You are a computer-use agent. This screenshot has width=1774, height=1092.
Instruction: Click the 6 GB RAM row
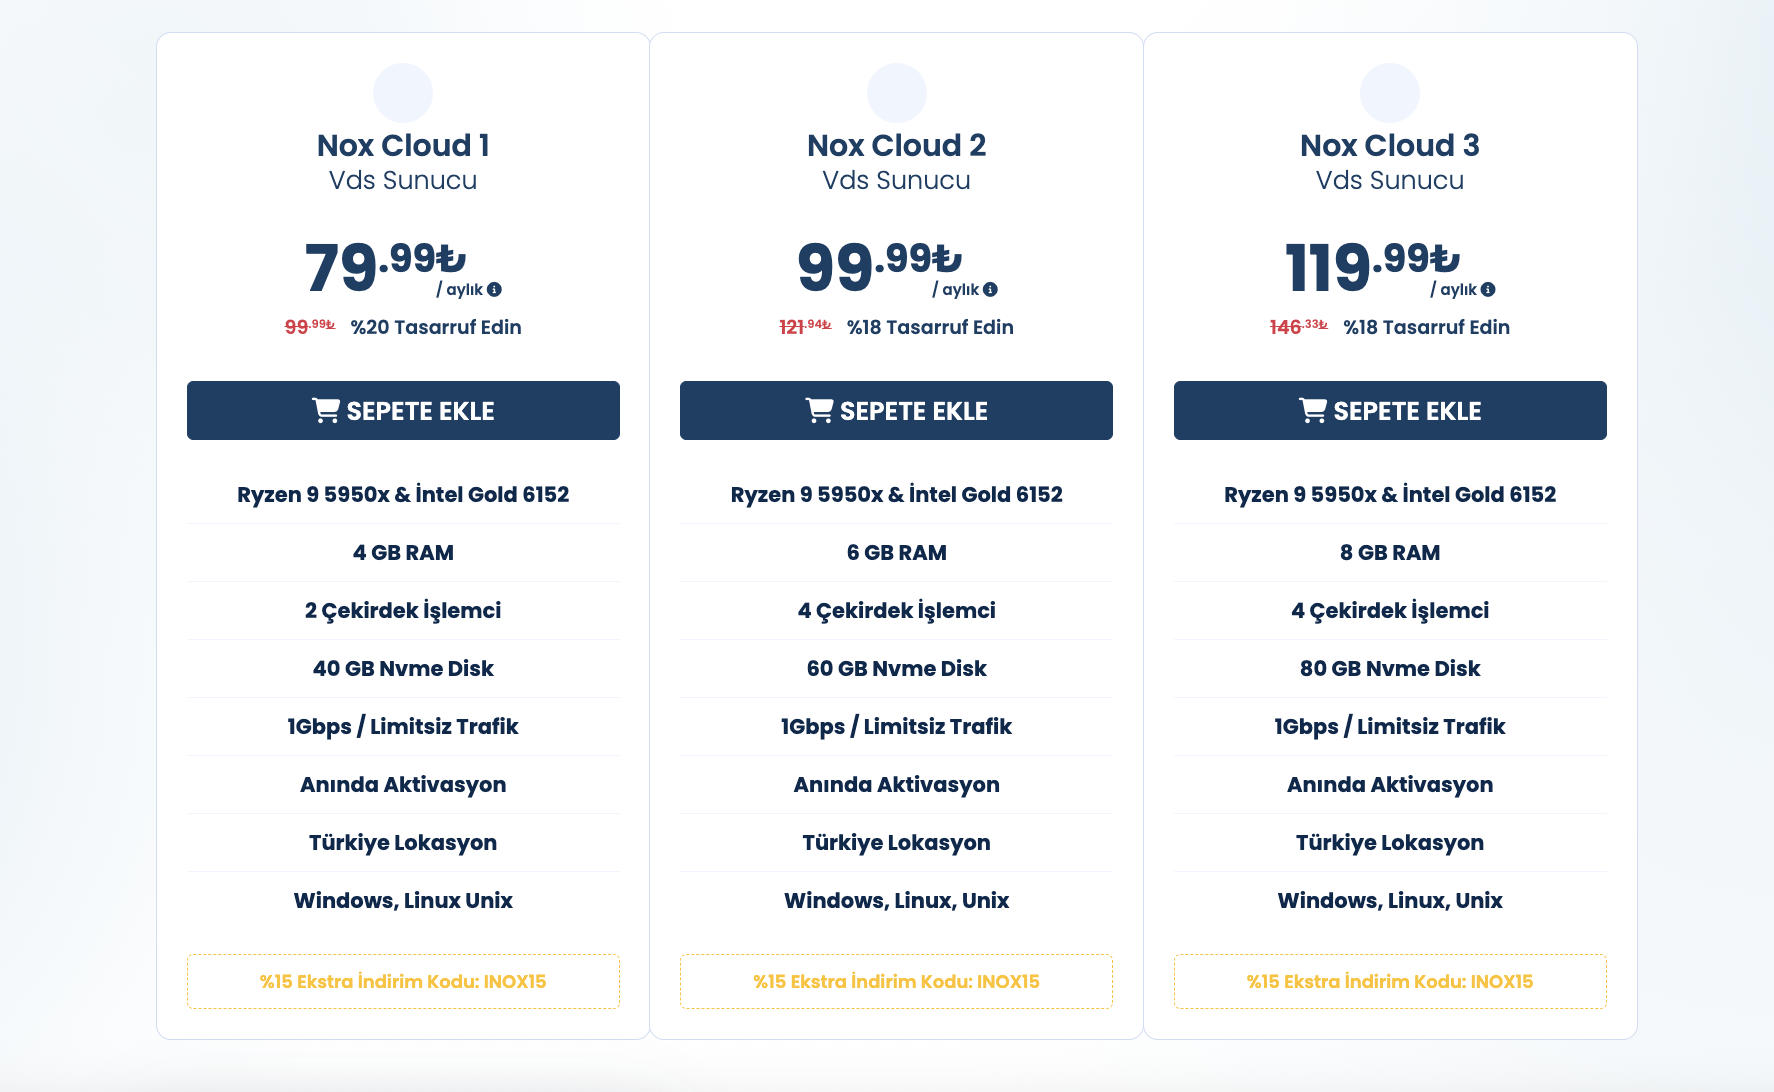[897, 553]
